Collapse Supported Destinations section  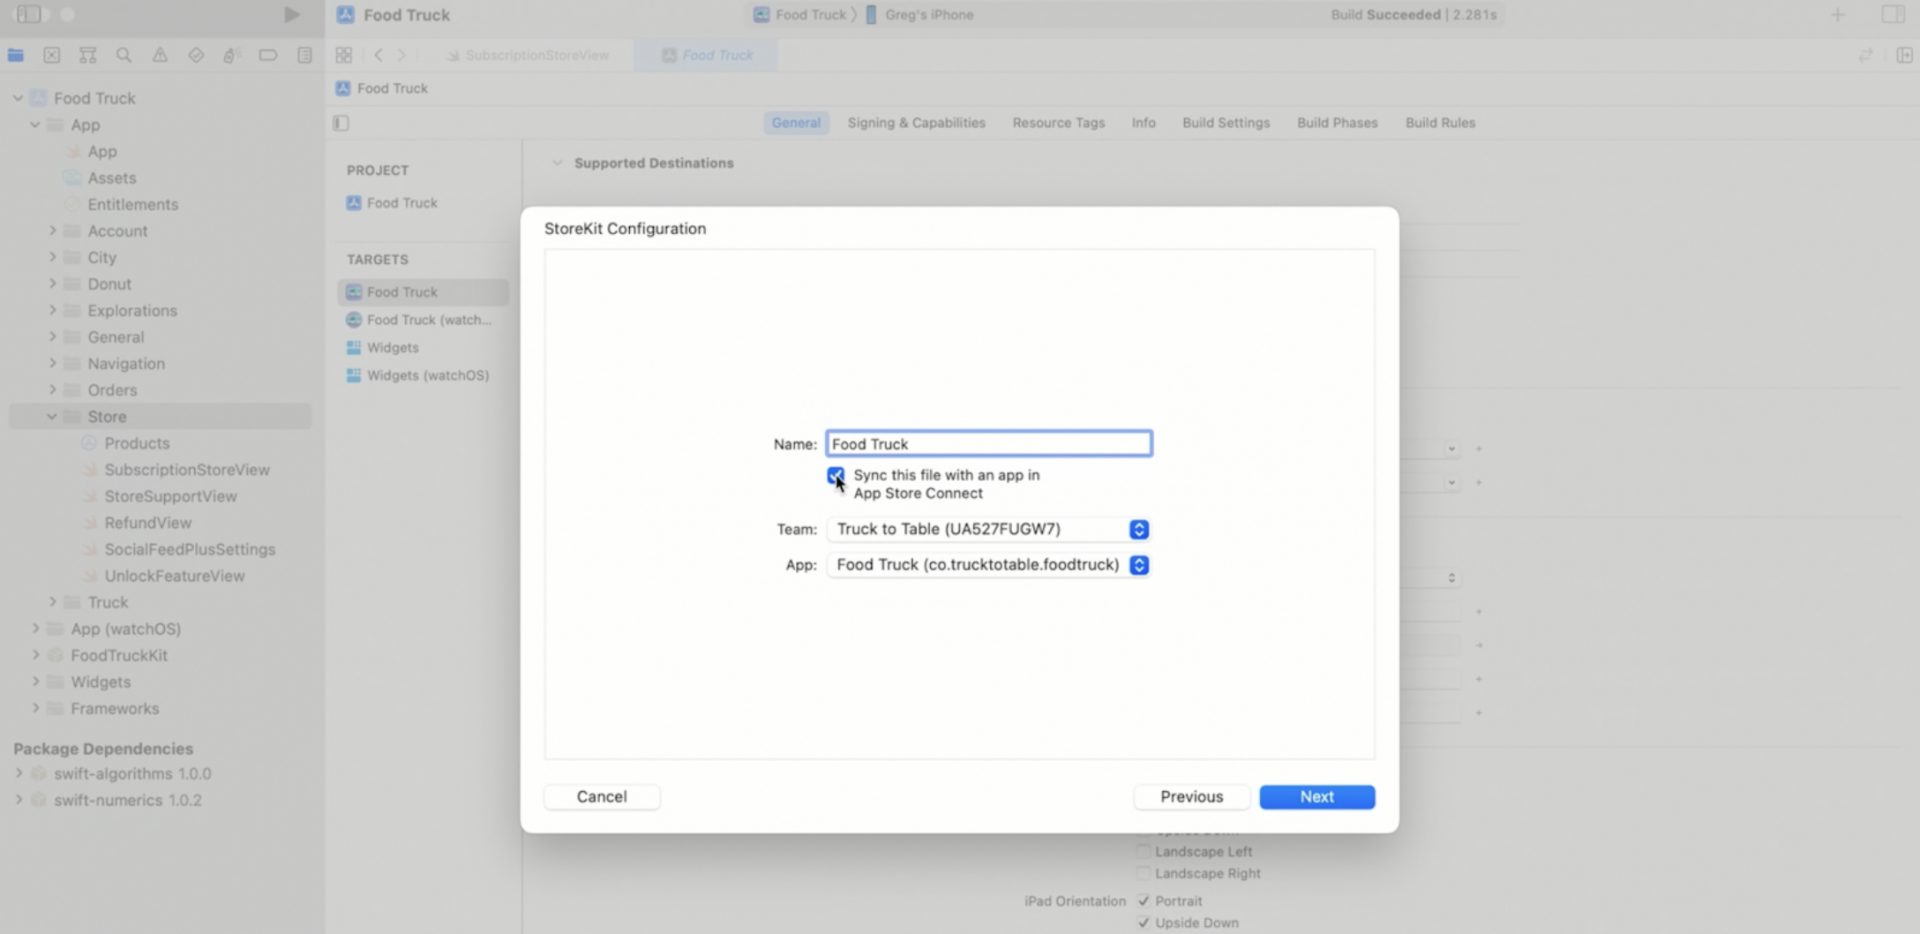(557, 163)
